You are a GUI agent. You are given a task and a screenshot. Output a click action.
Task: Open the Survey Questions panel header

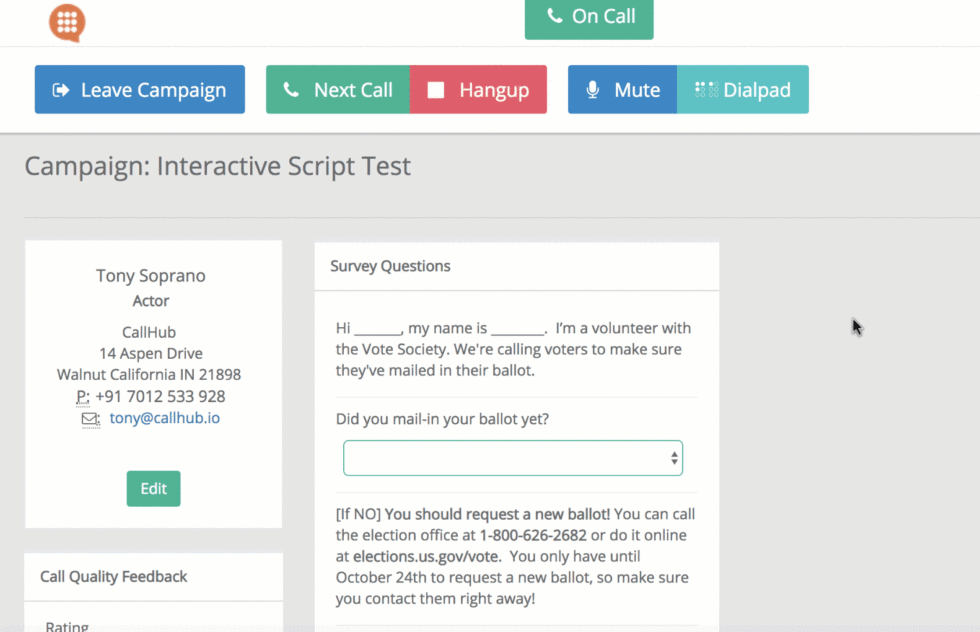[x=390, y=266]
